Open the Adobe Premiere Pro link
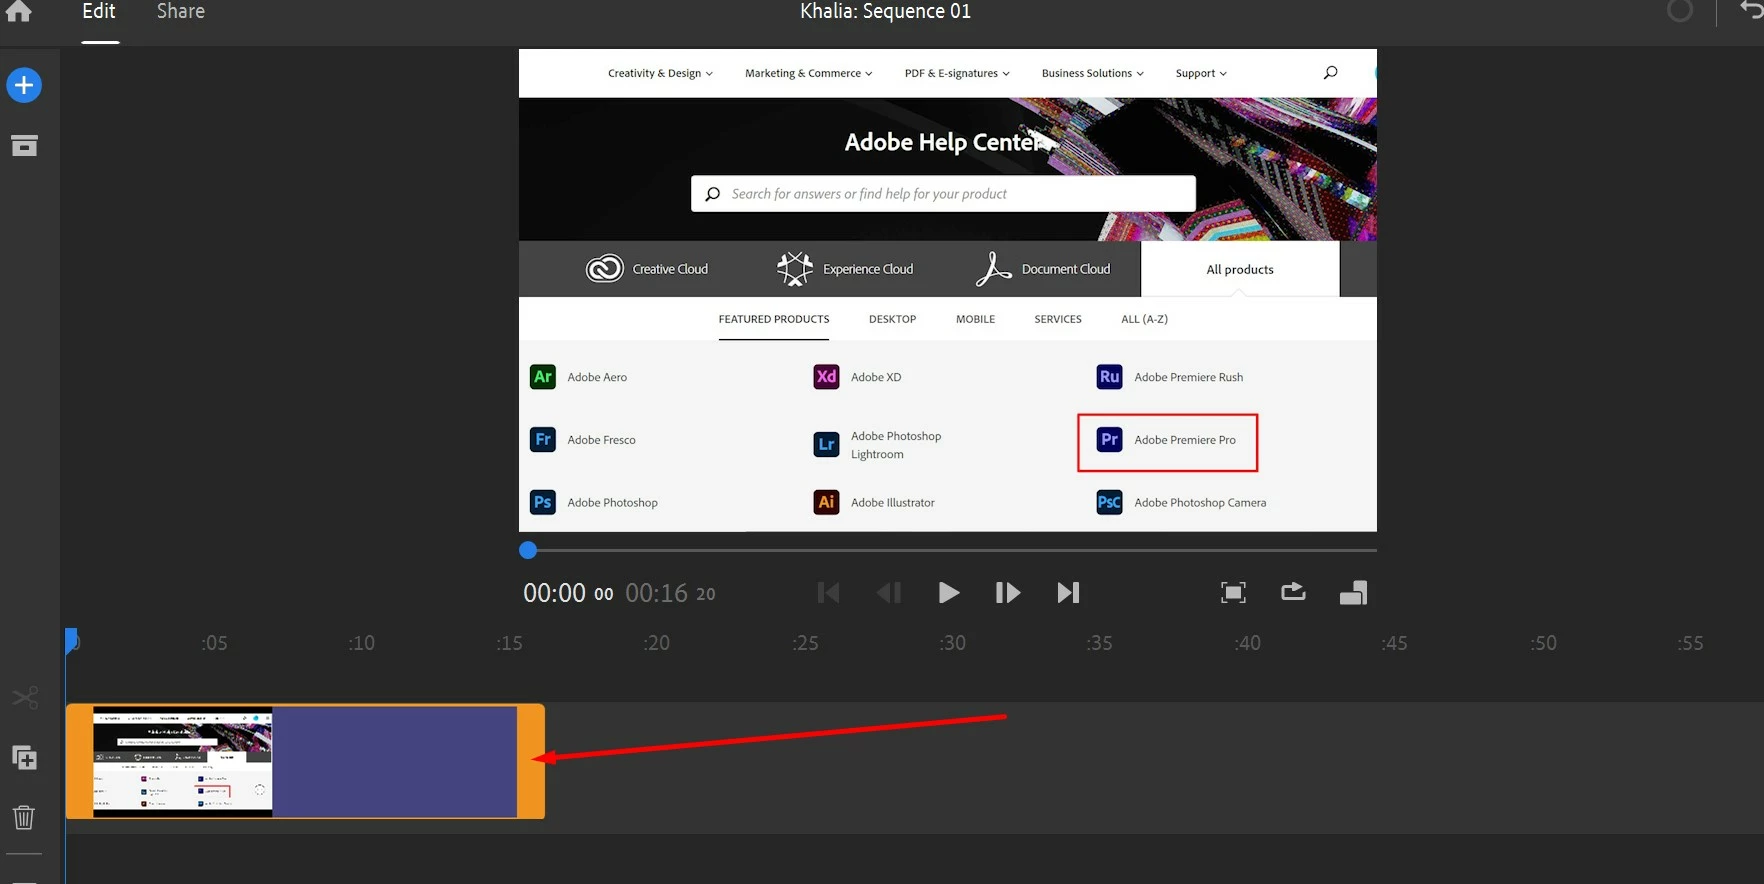The width and height of the screenshot is (1764, 884). point(1185,440)
